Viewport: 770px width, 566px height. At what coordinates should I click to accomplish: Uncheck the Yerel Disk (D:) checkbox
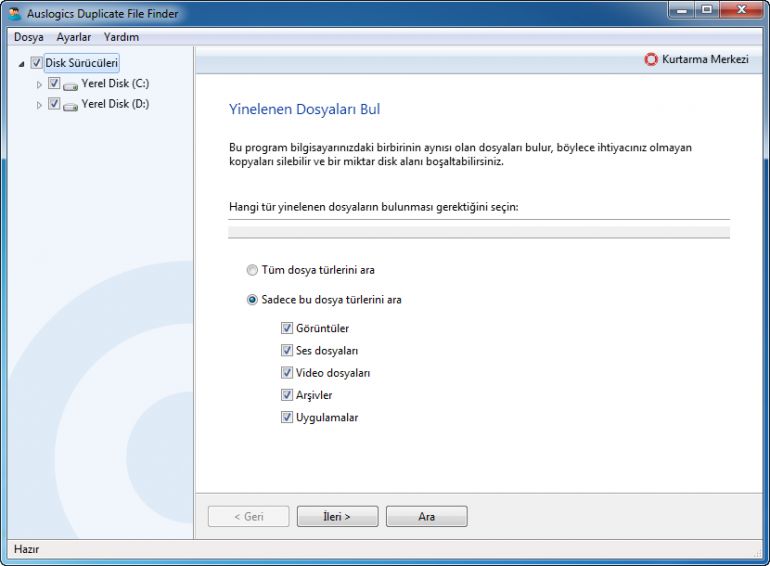[54, 104]
